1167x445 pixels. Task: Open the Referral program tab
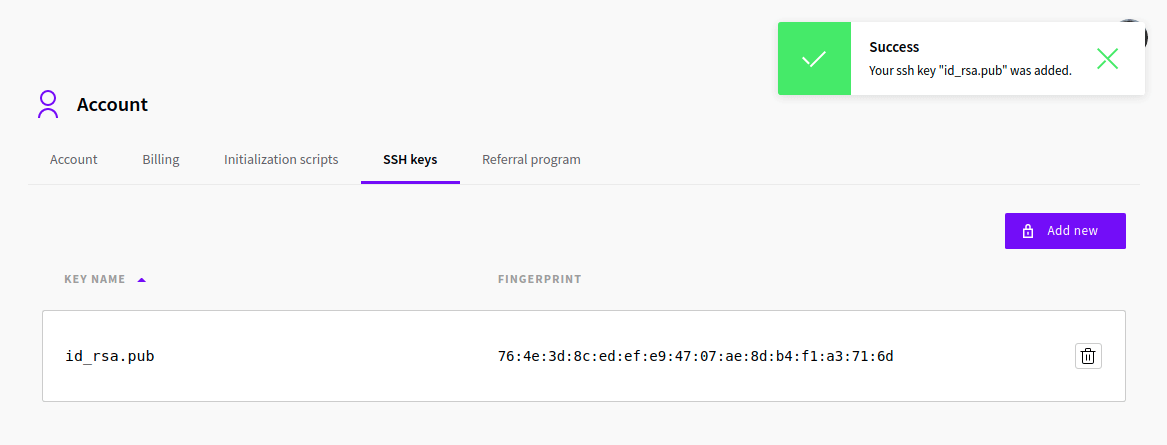[x=531, y=160]
